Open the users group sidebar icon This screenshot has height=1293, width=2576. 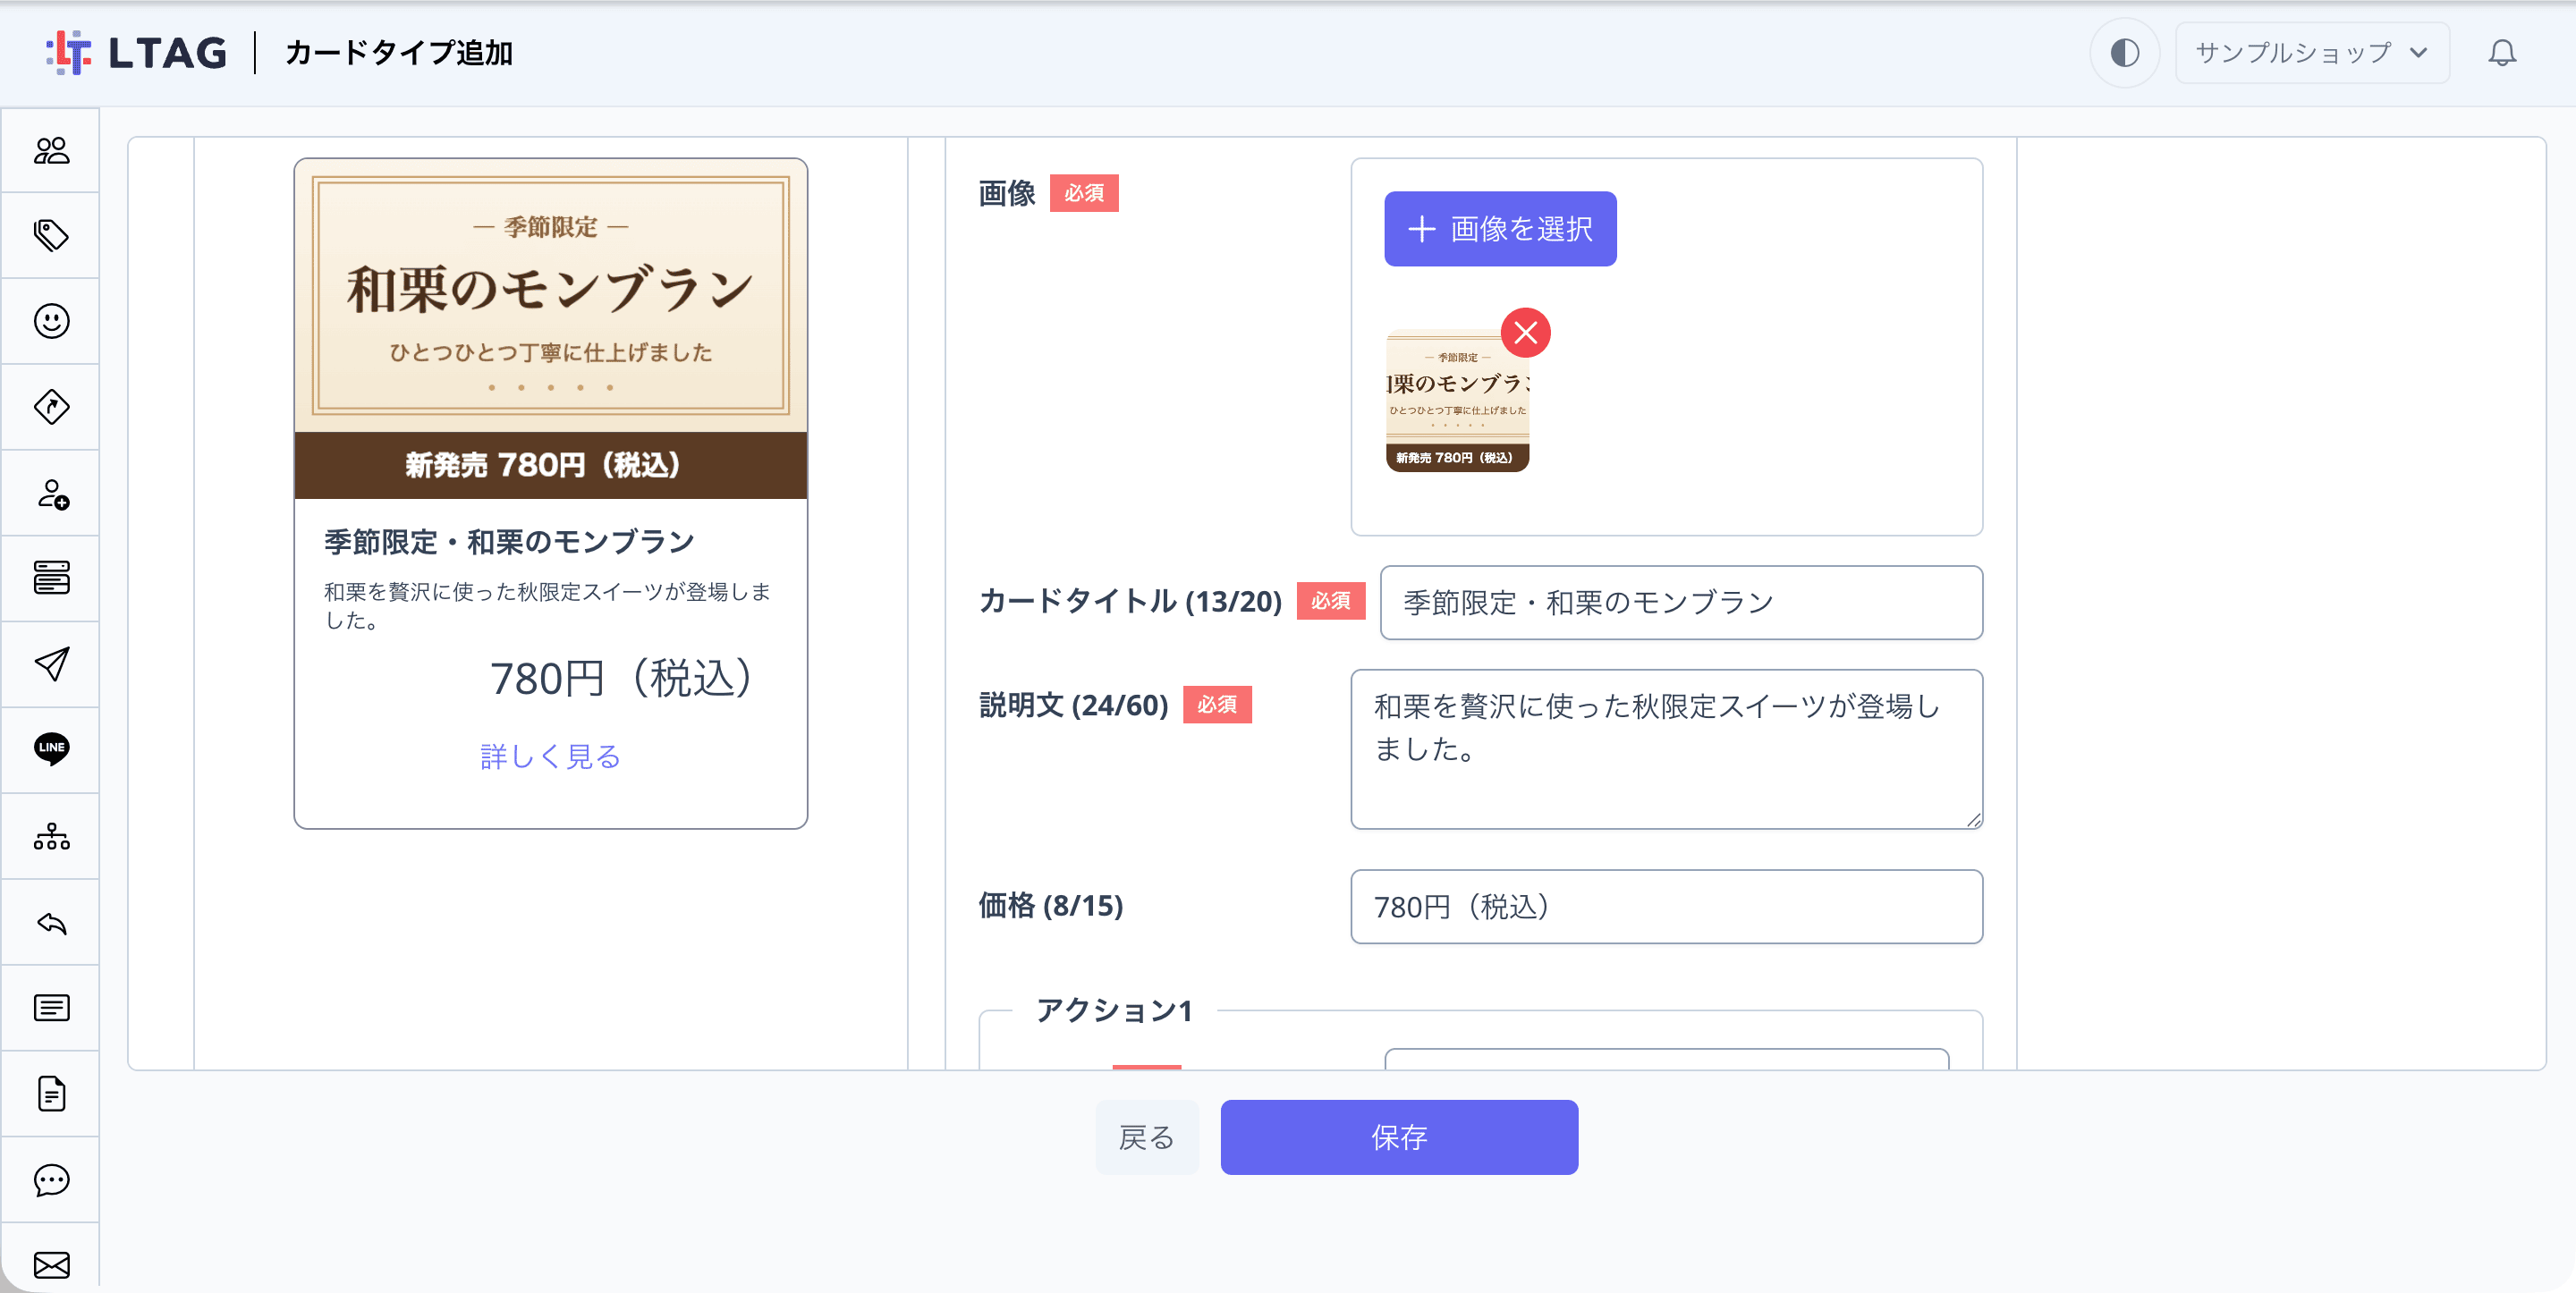pyautogui.click(x=51, y=151)
